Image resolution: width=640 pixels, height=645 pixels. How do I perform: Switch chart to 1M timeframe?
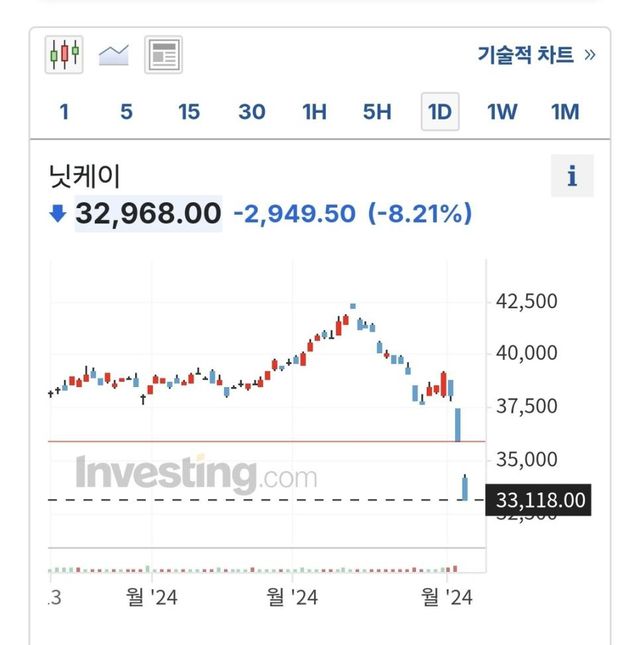point(565,112)
